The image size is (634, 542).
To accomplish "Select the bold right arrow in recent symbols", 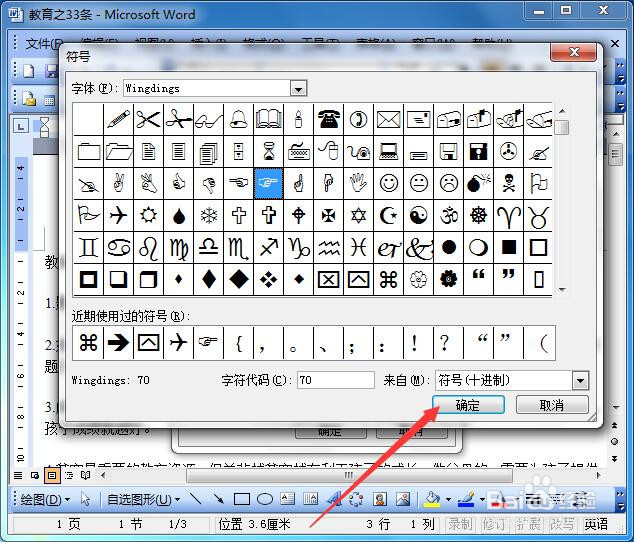I will click(x=118, y=343).
